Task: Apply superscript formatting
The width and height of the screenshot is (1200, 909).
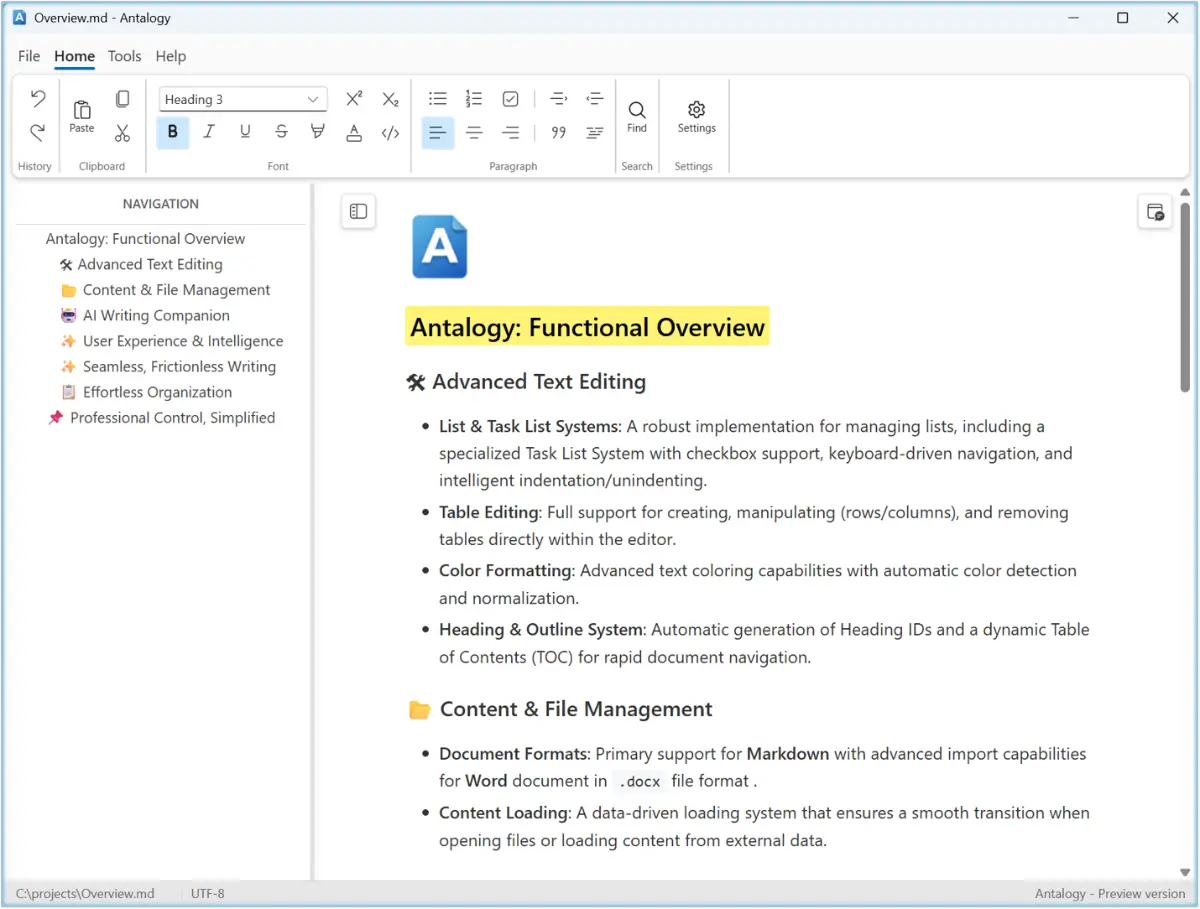Action: [x=354, y=99]
